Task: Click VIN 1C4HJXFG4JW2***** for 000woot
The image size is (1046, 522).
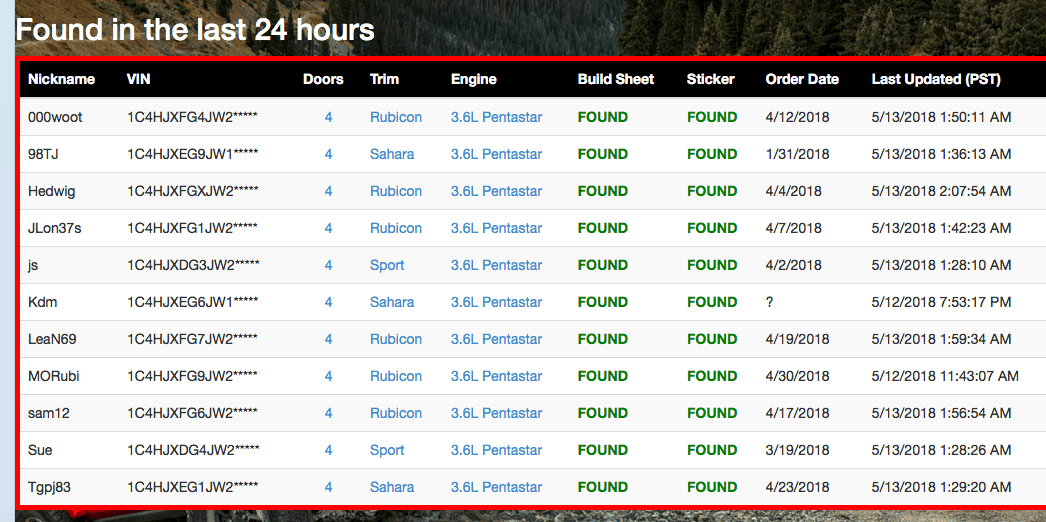Action: pos(192,117)
